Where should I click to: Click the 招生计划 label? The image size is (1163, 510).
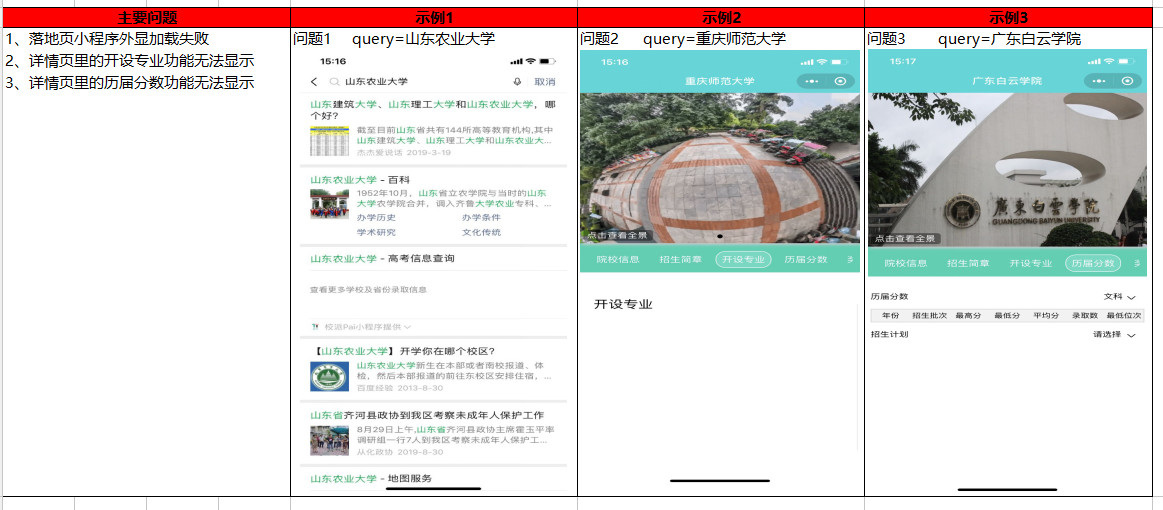[889, 334]
